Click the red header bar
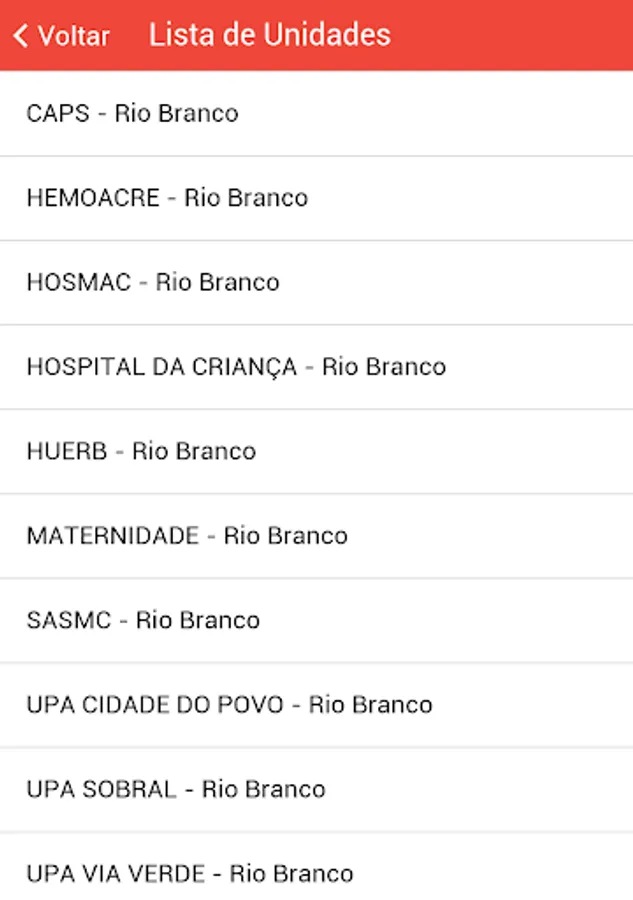 [500, 35]
